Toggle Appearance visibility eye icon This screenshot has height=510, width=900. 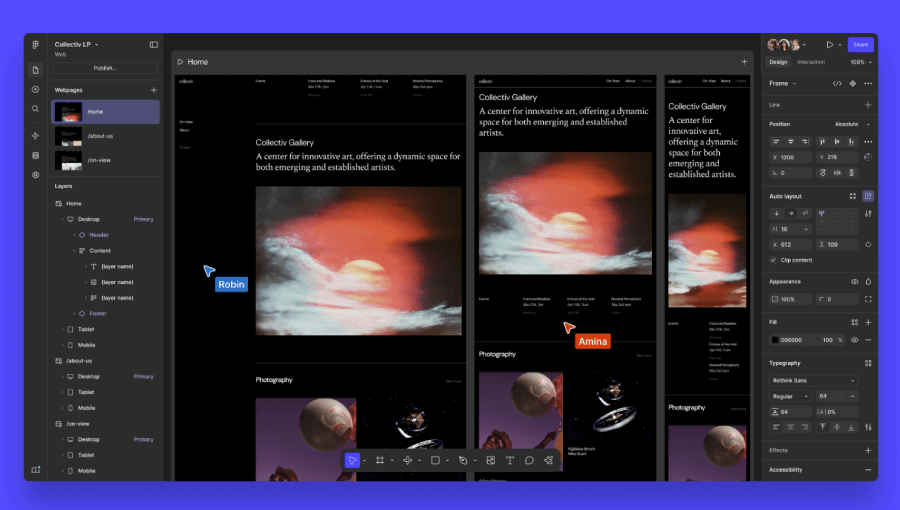[855, 282]
